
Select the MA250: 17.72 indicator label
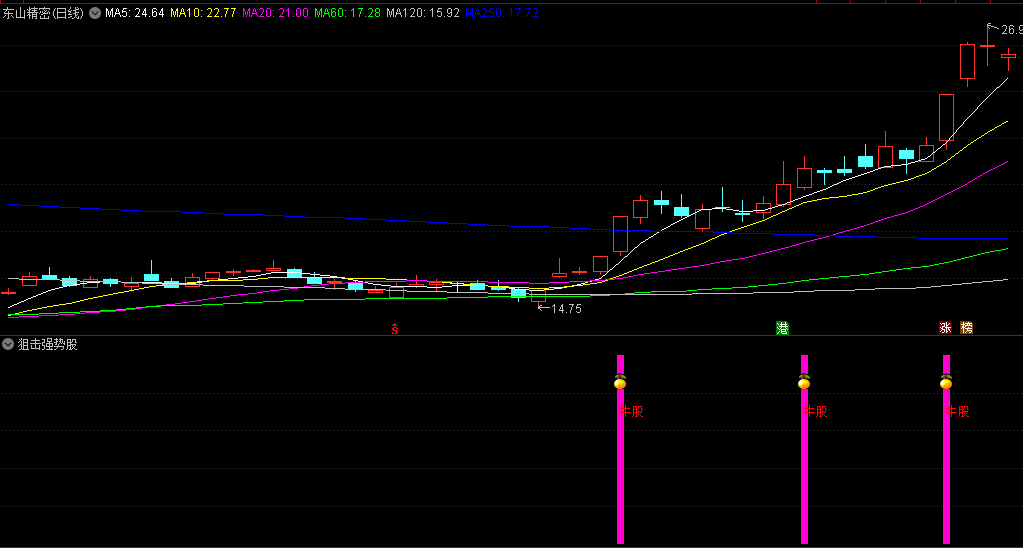tap(502, 12)
